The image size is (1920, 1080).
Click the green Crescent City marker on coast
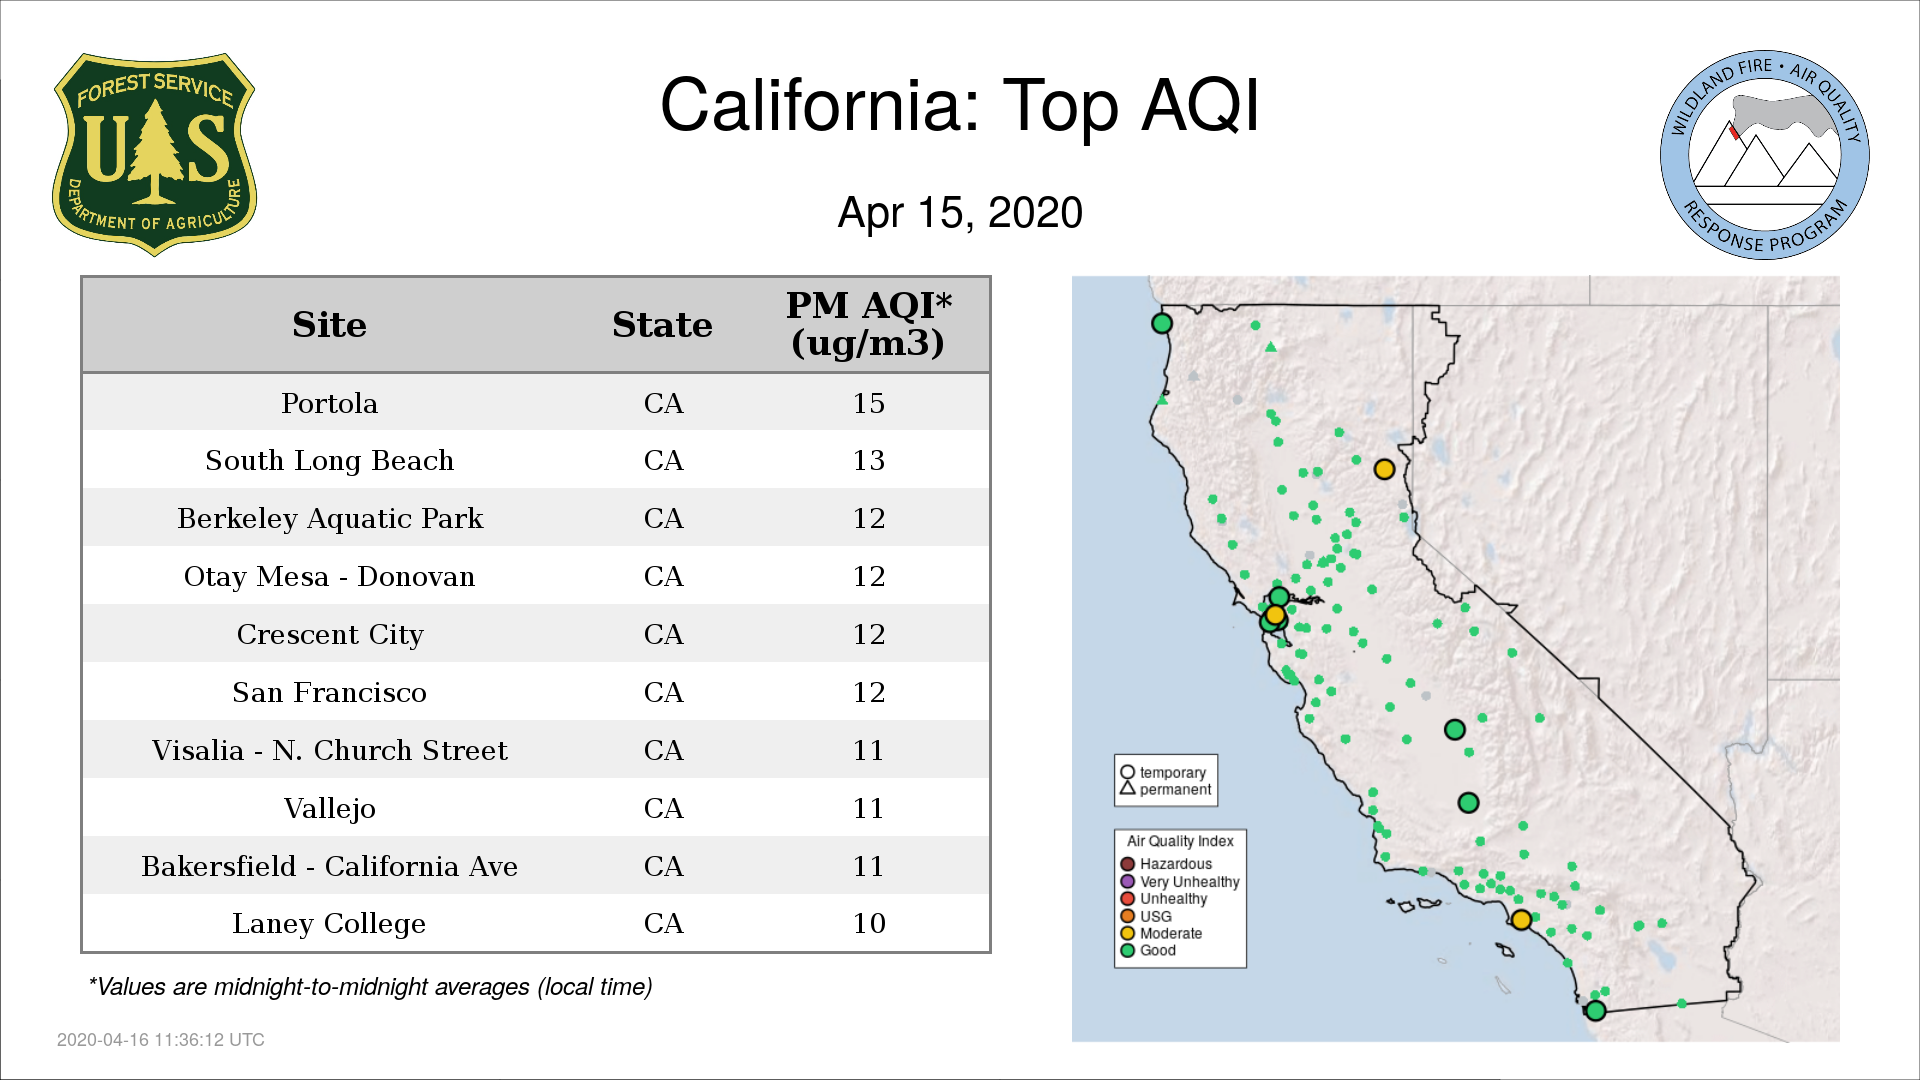(x=1161, y=323)
